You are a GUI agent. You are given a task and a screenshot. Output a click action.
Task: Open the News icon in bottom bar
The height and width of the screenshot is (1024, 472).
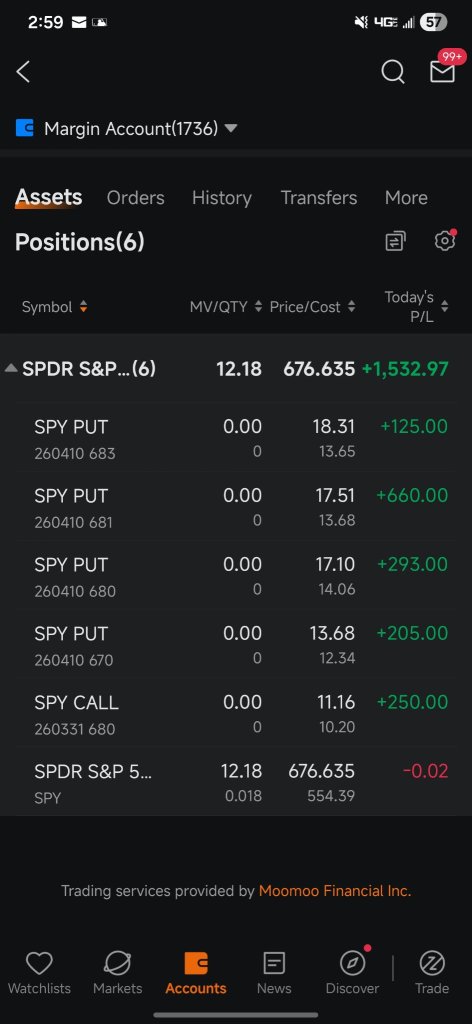tap(274, 973)
